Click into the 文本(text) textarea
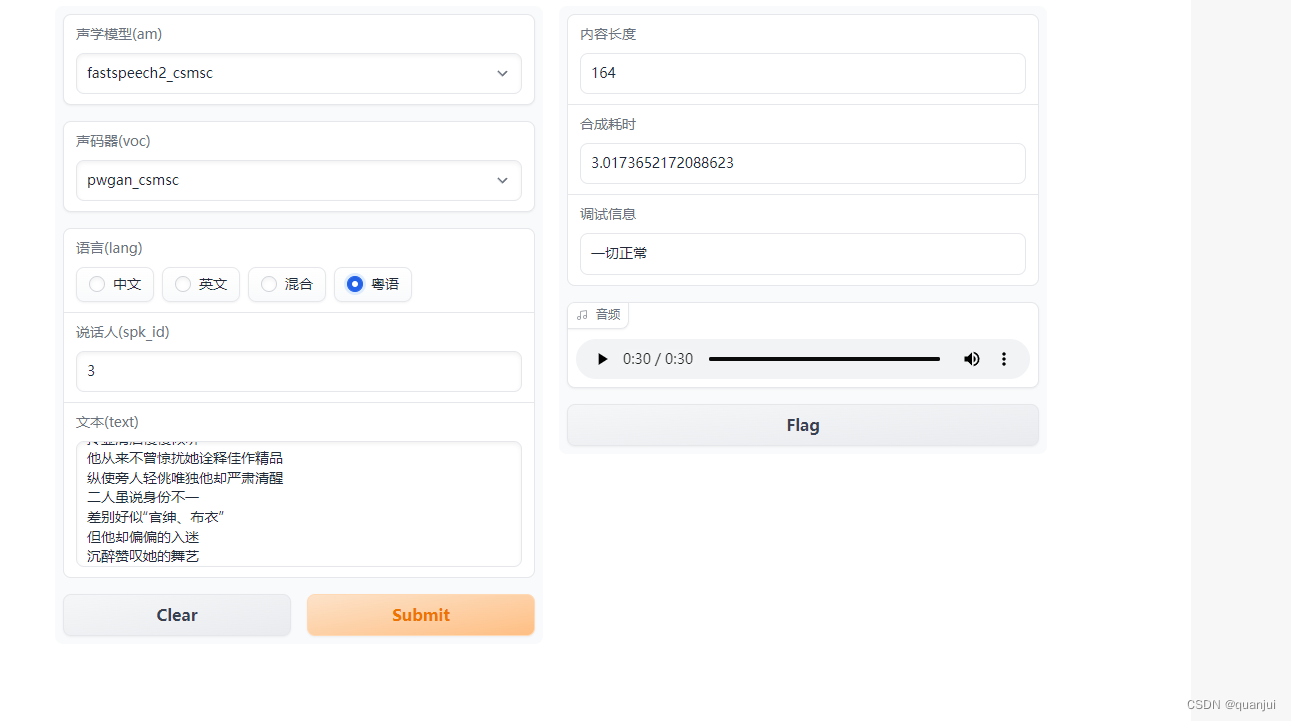Image resolution: width=1291 pixels, height=721 pixels. [299, 504]
